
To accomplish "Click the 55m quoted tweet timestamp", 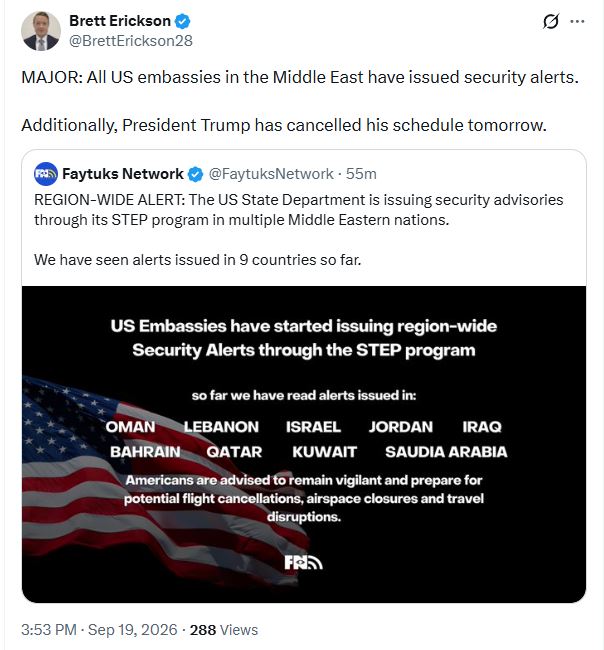I will pyautogui.click(x=361, y=174).
